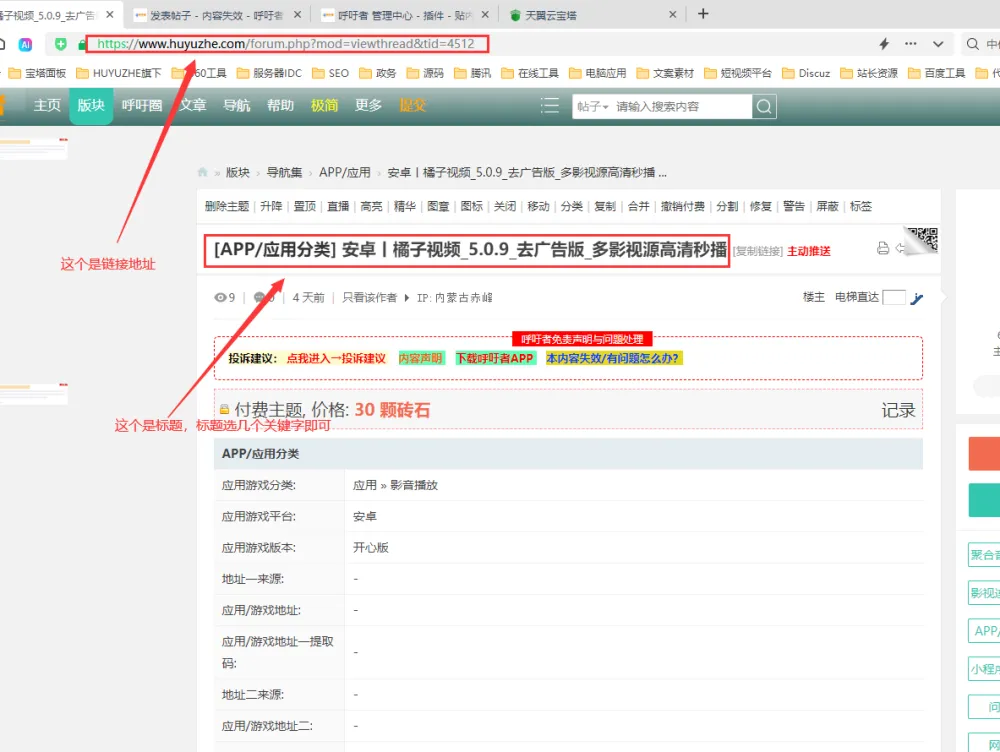
Task: Click the lightning icon in address bar
Action: [x=884, y=44]
